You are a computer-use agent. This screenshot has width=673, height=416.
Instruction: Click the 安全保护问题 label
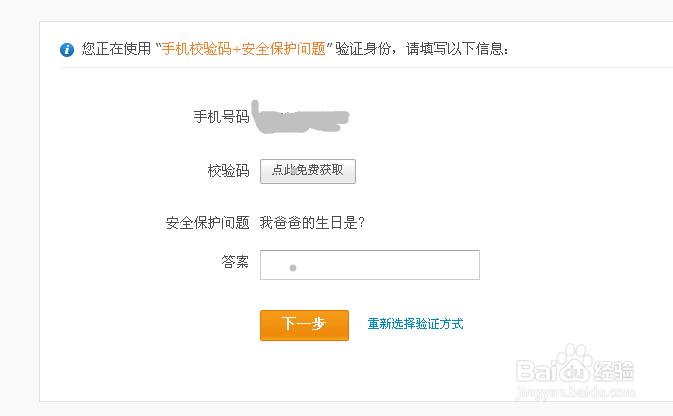[x=207, y=223]
